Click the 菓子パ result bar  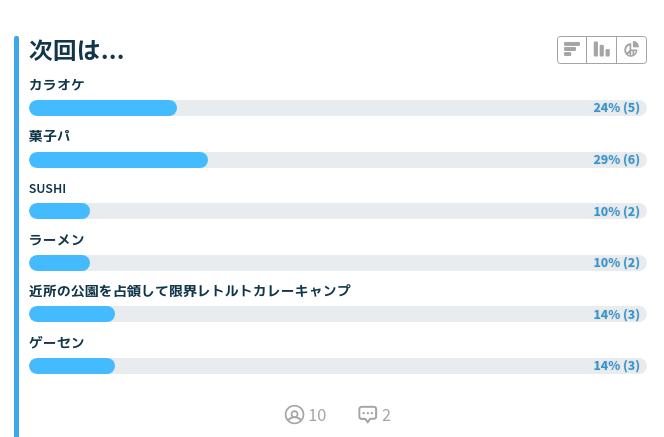point(338,160)
